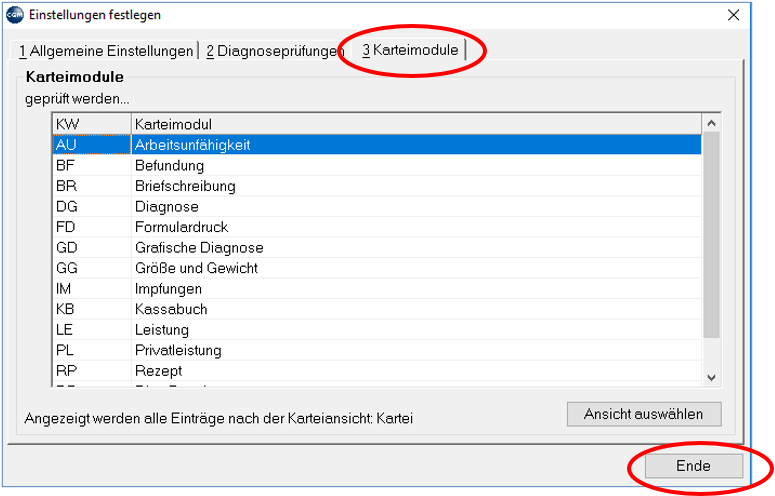Click the Ende button
Image resolution: width=775 pixels, height=496 pixels.
pyautogui.click(x=693, y=466)
